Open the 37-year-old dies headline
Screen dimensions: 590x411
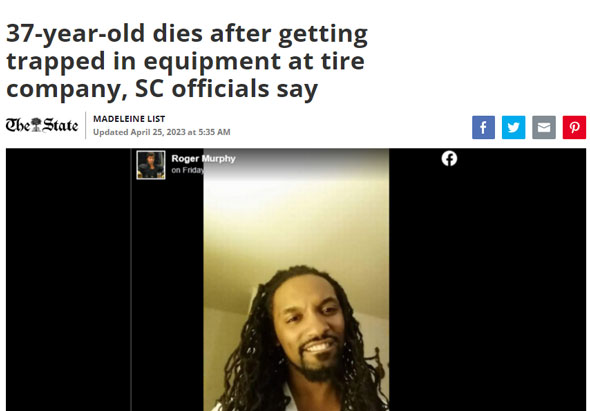pyautogui.click(x=187, y=61)
